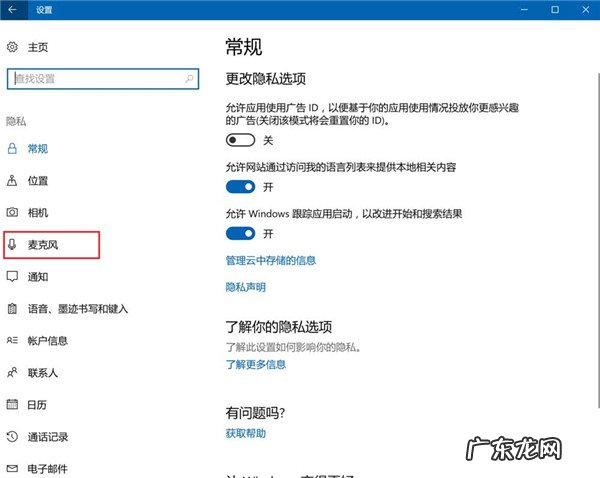600x478 pixels.
Task: Close the settings window
Action: [585, 10]
